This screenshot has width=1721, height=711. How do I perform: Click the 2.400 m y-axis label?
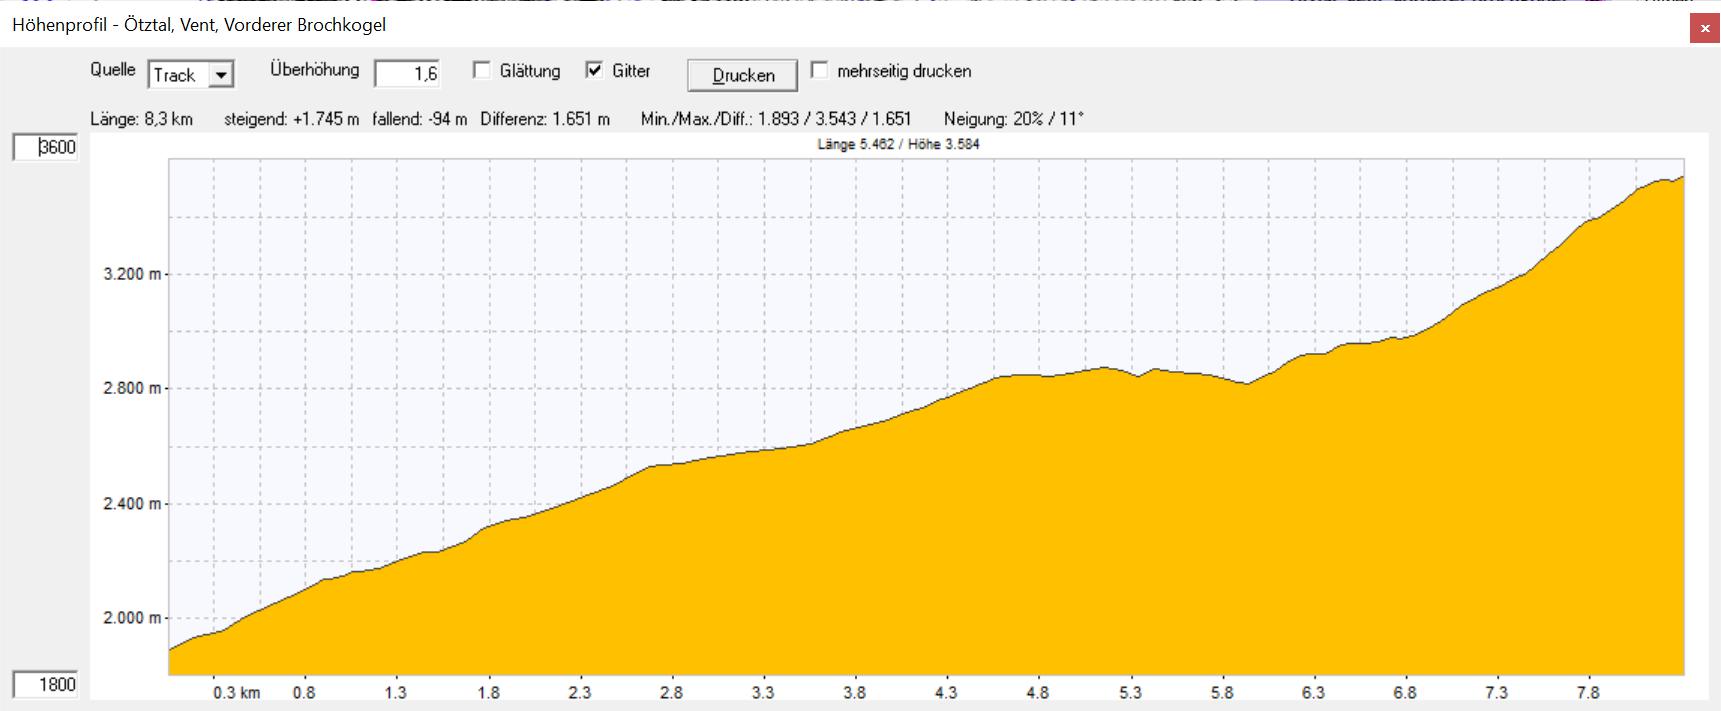(132, 503)
